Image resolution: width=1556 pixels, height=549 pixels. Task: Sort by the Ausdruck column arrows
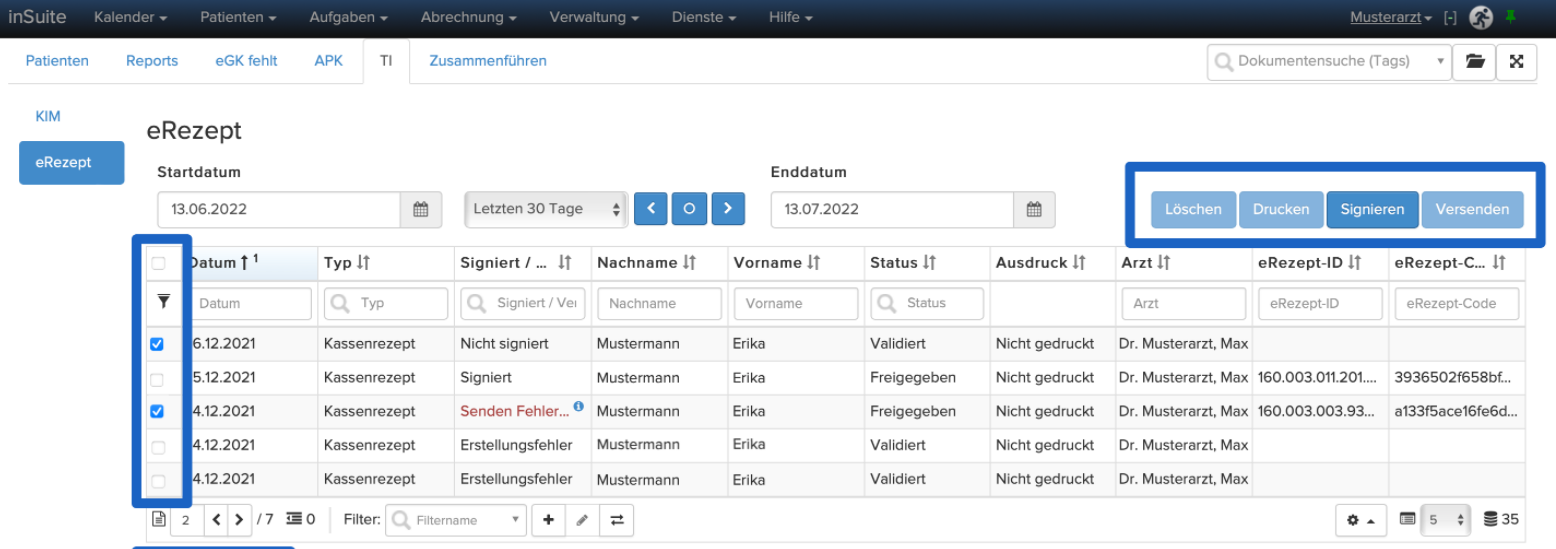pyautogui.click(x=1079, y=263)
